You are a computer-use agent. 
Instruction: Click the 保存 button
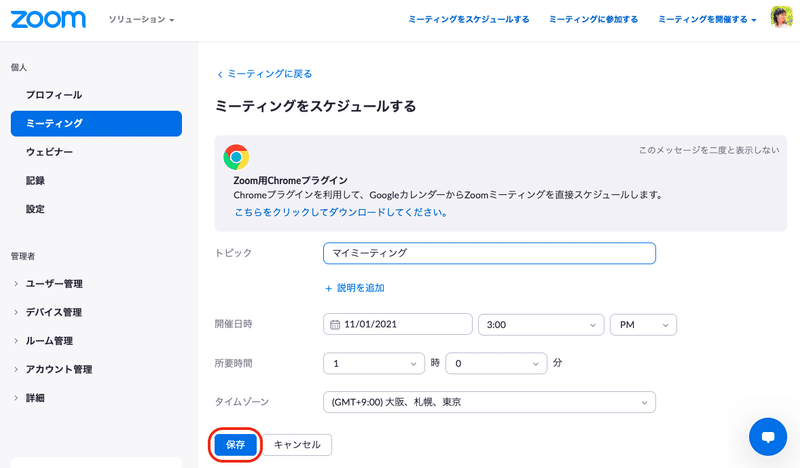235,445
